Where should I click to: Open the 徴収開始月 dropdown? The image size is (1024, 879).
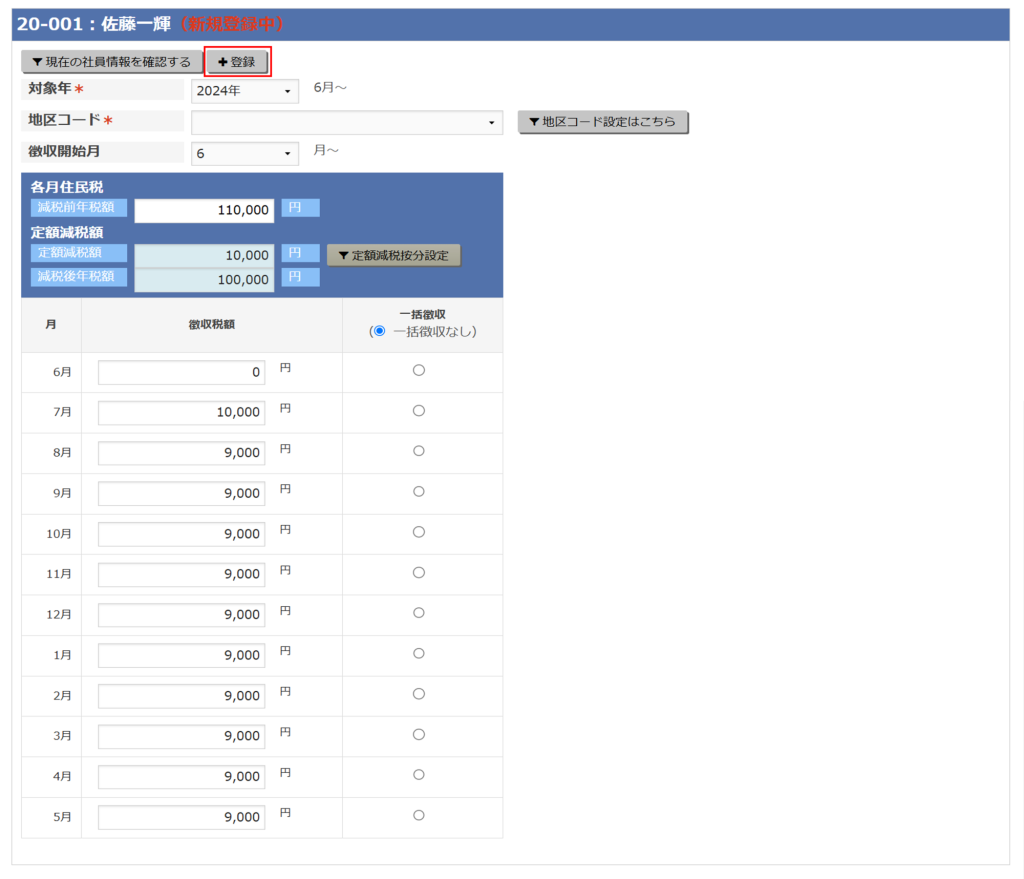coord(245,153)
